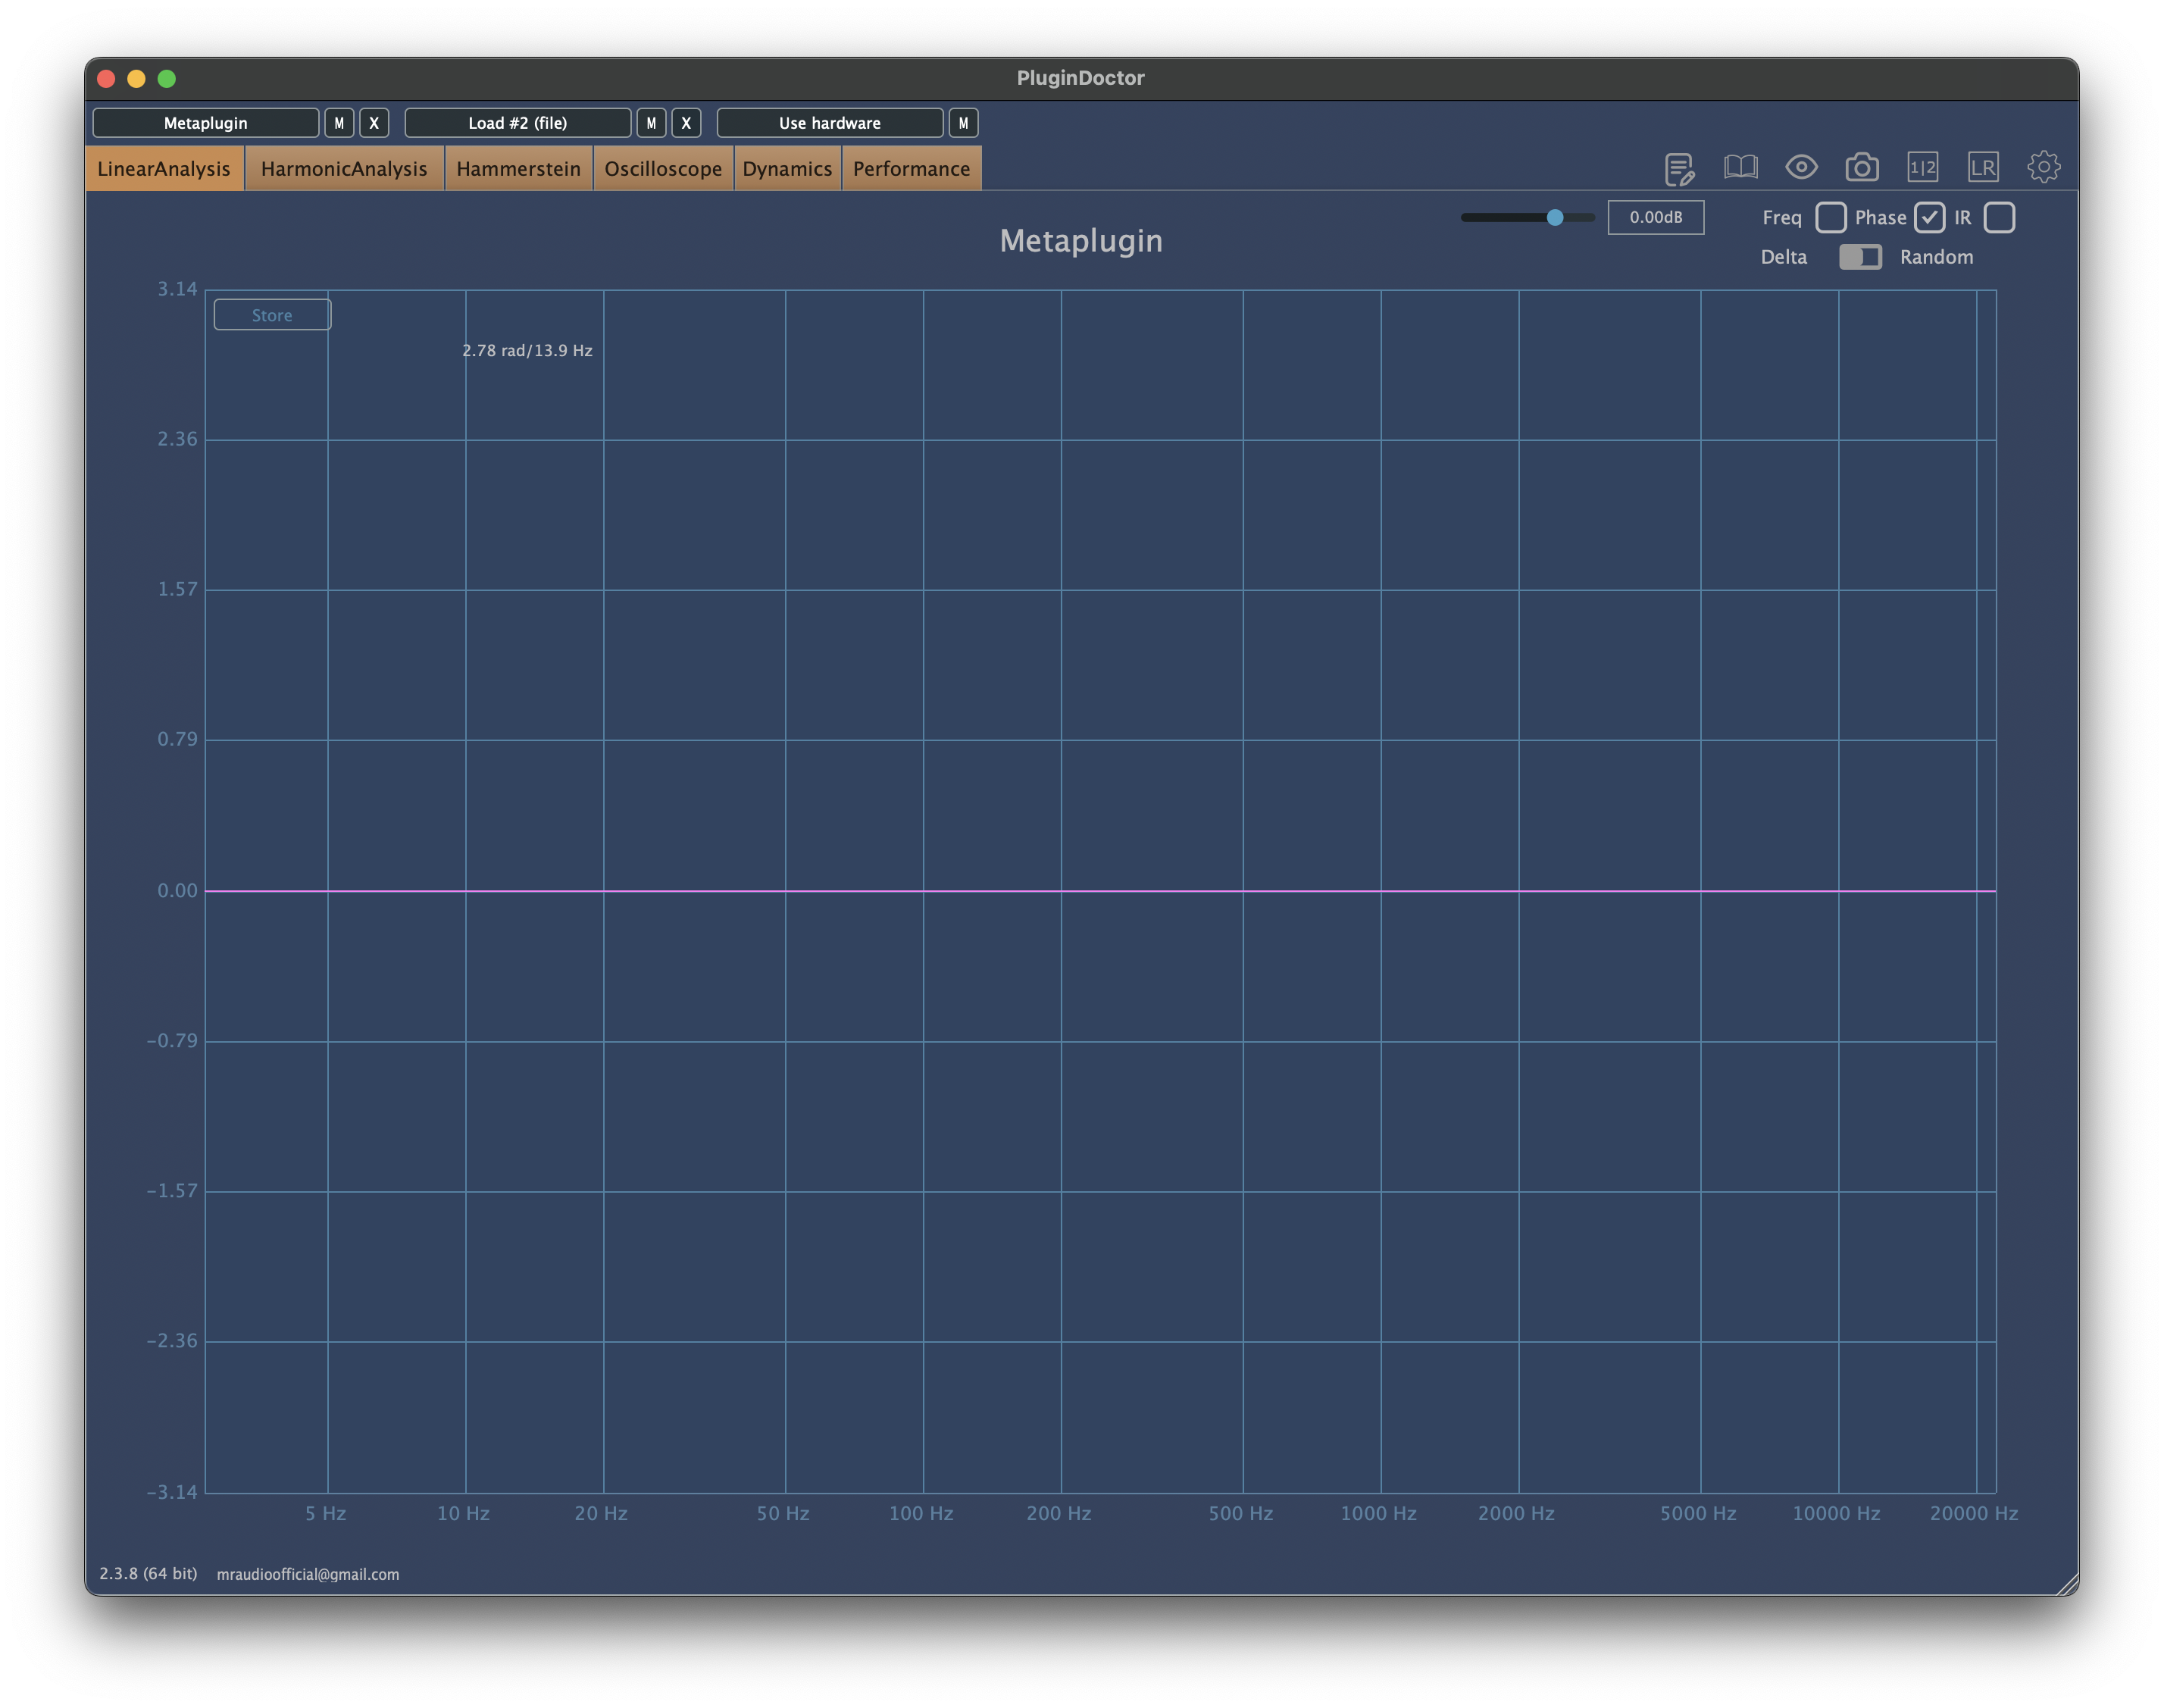
Task: Open the settings gear icon
Action: pyautogui.click(x=2044, y=167)
